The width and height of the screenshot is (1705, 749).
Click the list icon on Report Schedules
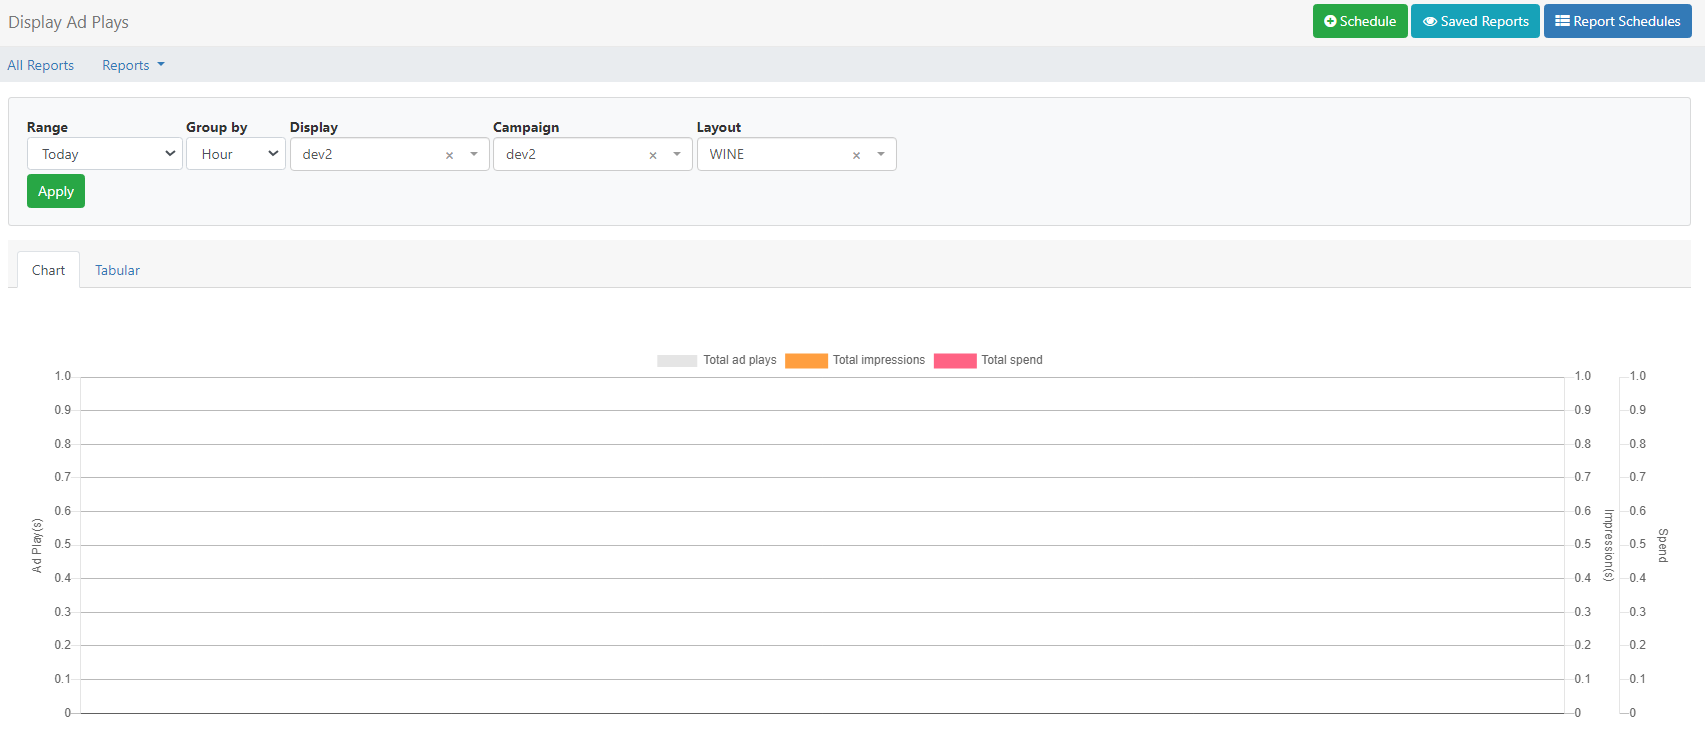(1562, 21)
